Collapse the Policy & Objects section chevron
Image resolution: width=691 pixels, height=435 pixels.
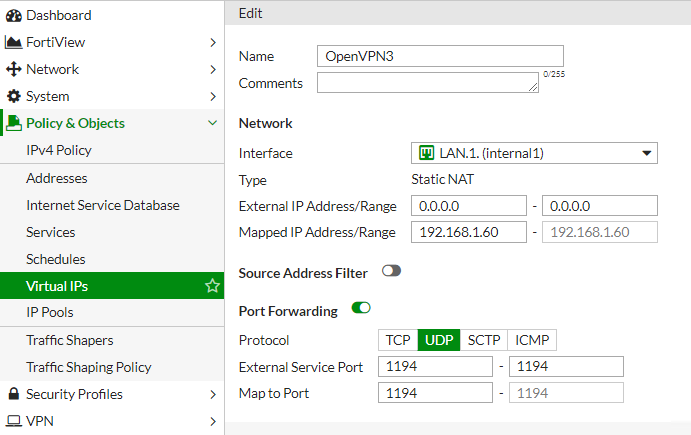point(212,123)
